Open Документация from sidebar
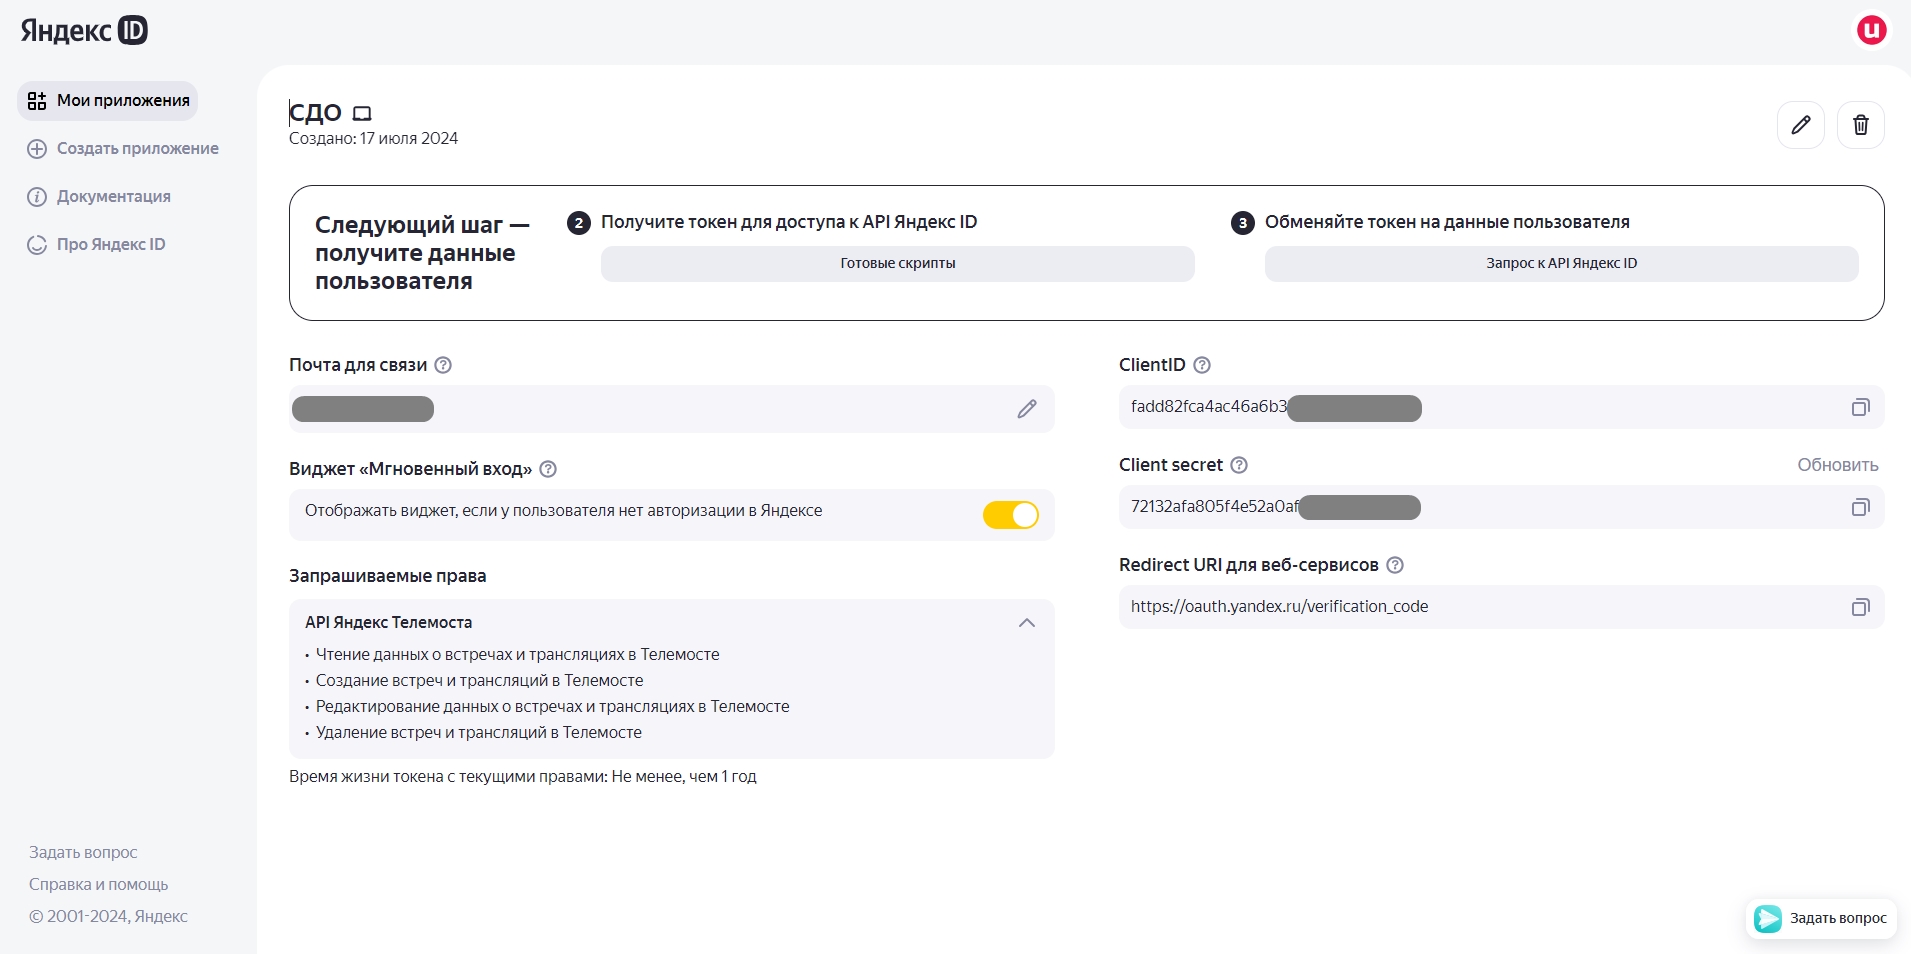 (99, 196)
